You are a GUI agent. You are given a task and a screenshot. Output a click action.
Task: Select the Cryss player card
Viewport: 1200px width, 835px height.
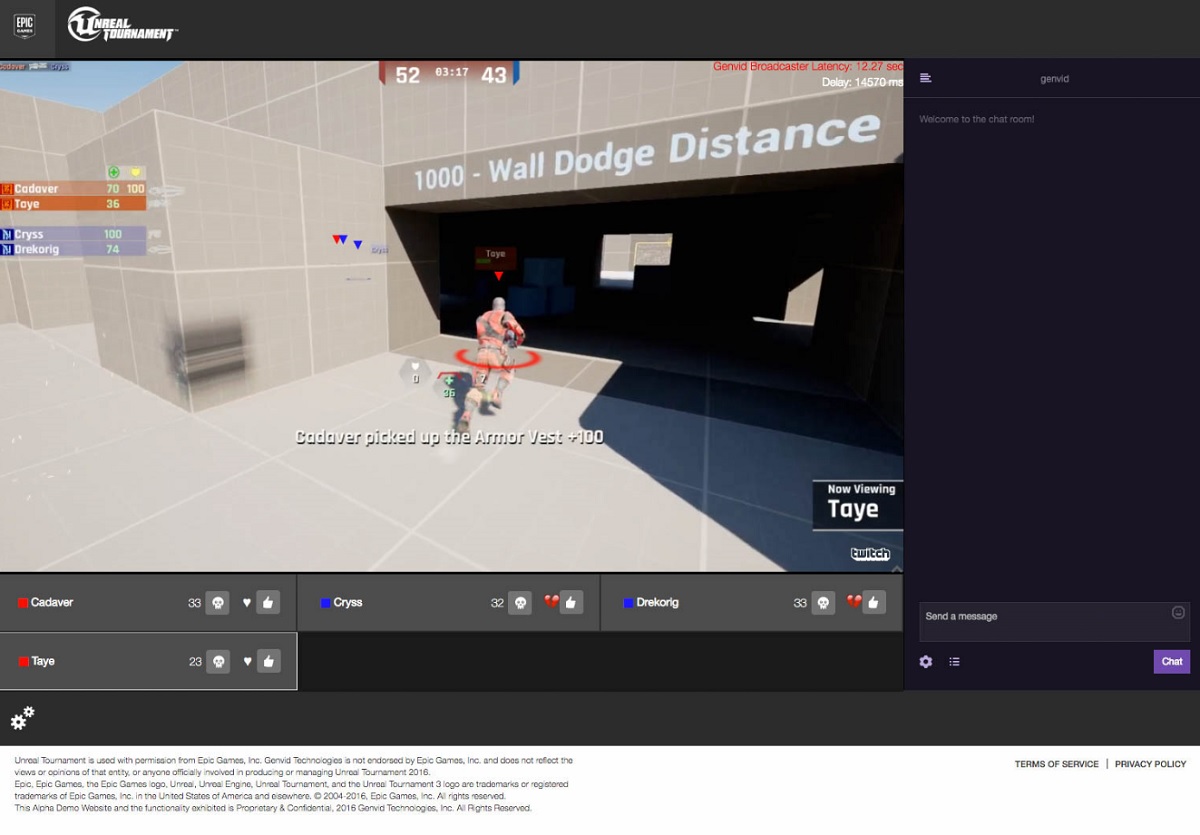(449, 603)
